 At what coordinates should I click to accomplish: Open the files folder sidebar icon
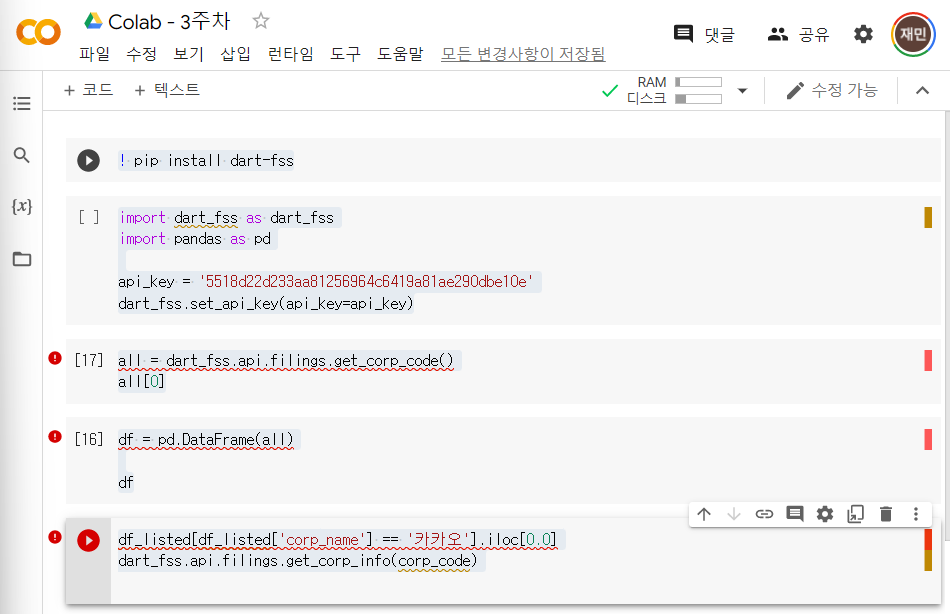(x=22, y=259)
